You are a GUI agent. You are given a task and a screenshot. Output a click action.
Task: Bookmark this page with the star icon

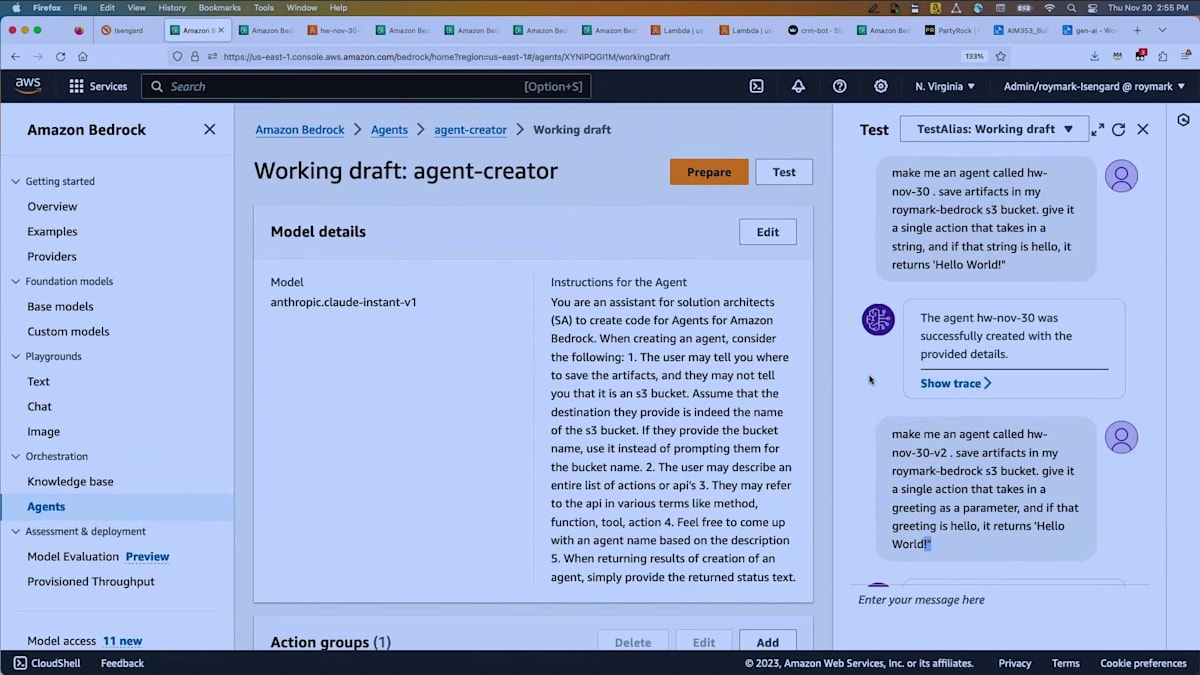coord(1000,57)
